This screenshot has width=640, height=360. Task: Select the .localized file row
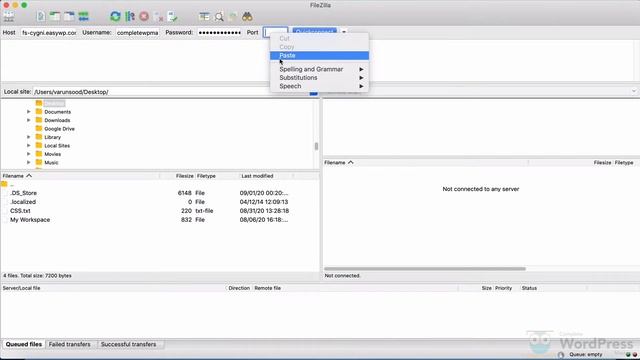point(160,202)
